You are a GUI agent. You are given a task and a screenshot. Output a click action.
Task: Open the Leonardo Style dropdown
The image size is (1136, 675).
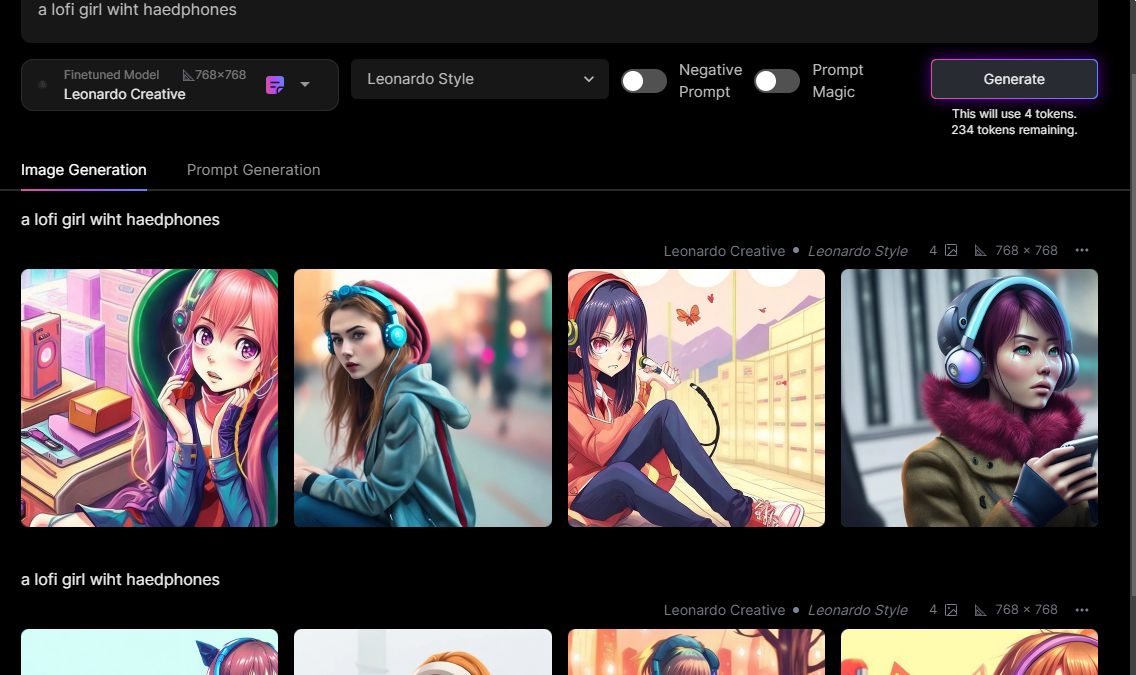(480, 79)
